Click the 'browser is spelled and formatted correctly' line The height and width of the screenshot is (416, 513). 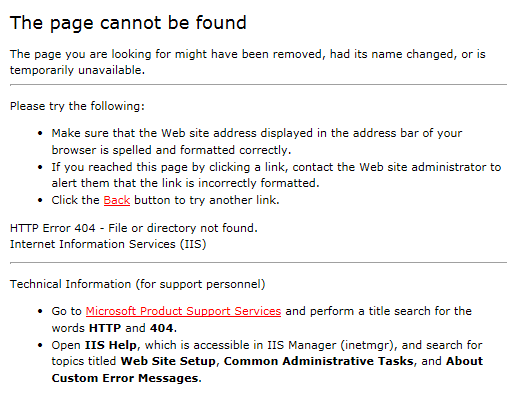click(171, 150)
